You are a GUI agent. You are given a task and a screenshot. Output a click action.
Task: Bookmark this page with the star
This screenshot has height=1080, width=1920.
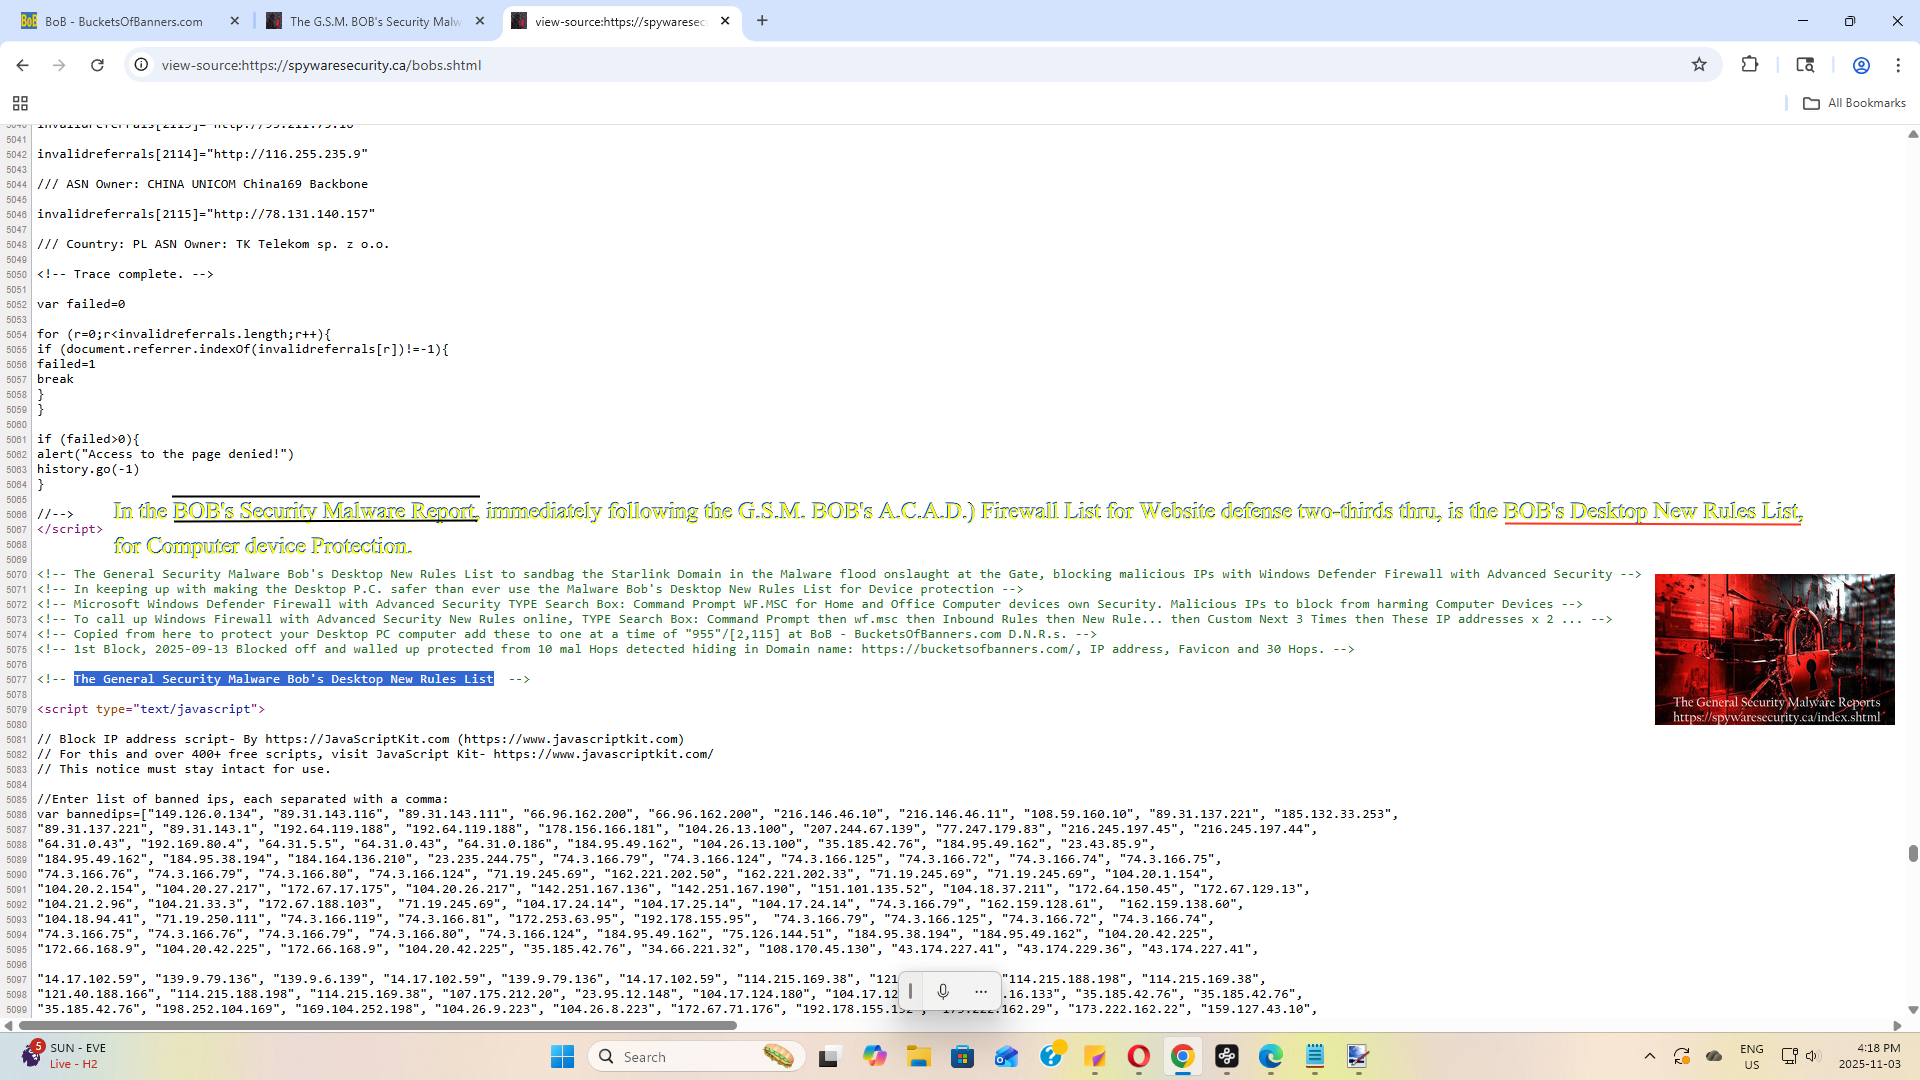click(x=1699, y=65)
